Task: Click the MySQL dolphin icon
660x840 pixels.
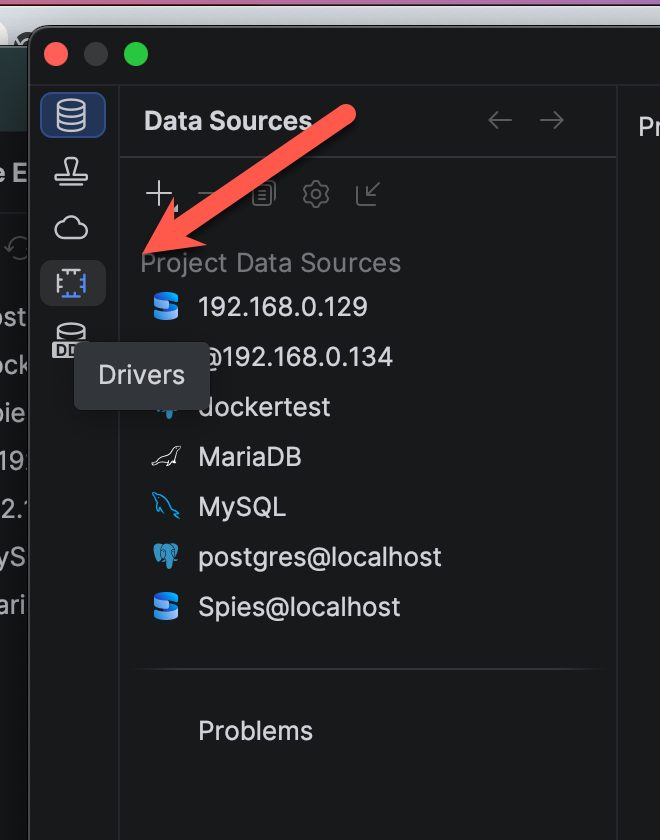Action: pos(166,506)
